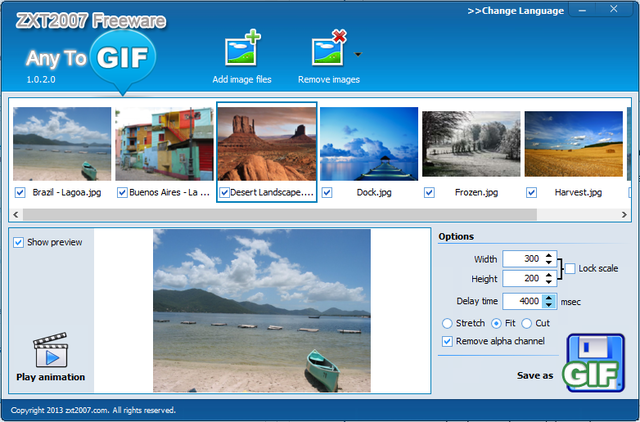Click the Frozen.jpg file name
This screenshot has height=422, width=640.
coord(476,192)
